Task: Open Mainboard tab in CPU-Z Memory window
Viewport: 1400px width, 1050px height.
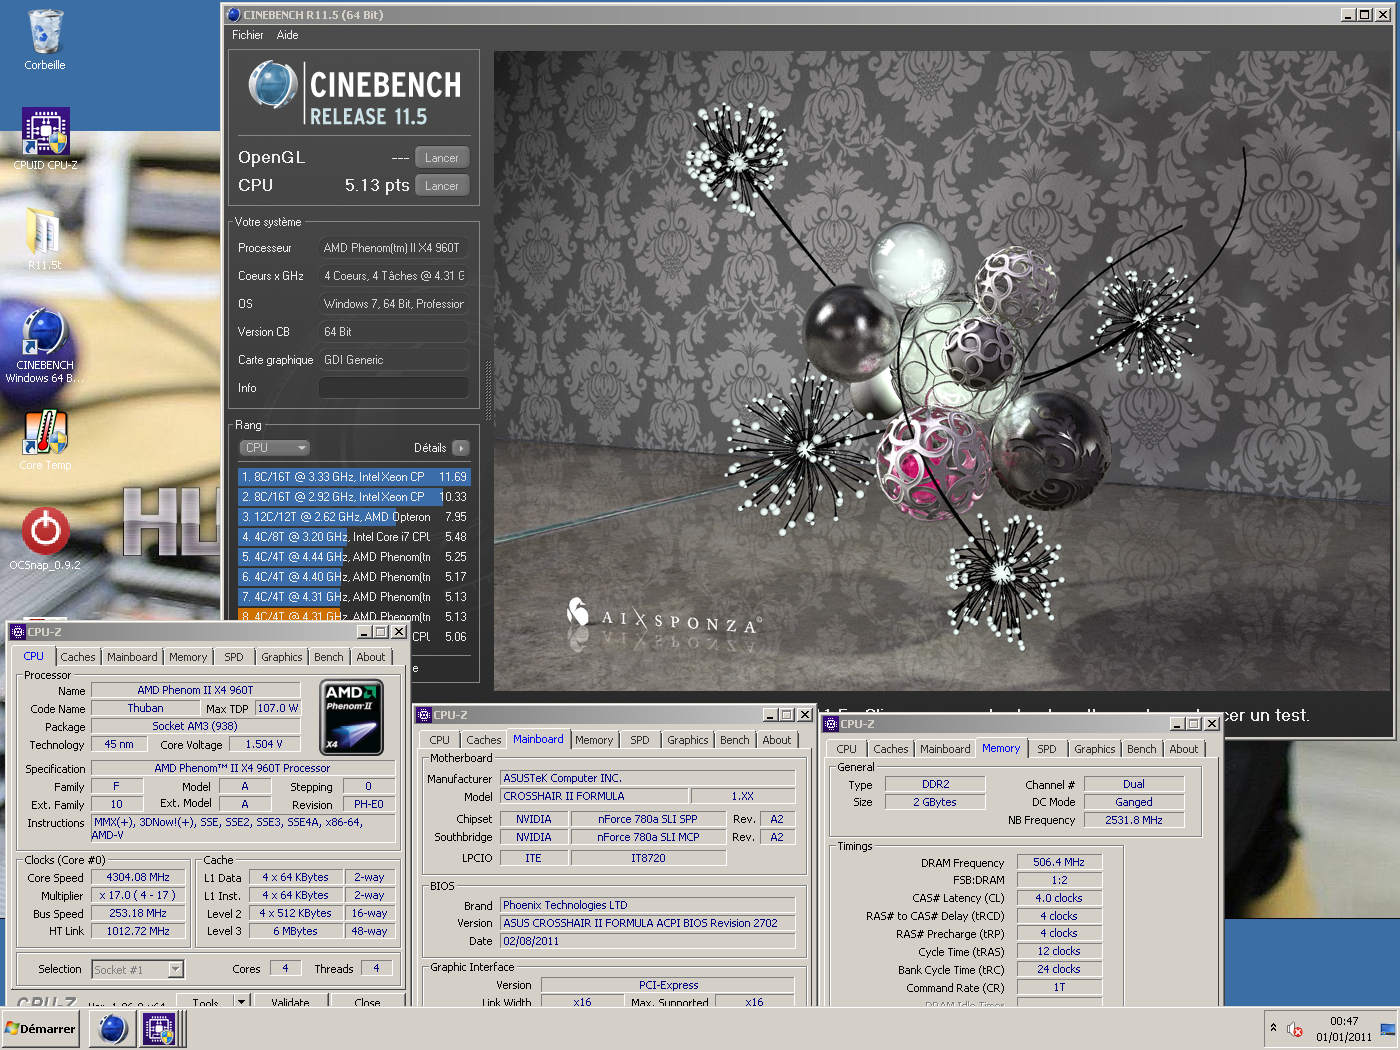Action: [945, 749]
